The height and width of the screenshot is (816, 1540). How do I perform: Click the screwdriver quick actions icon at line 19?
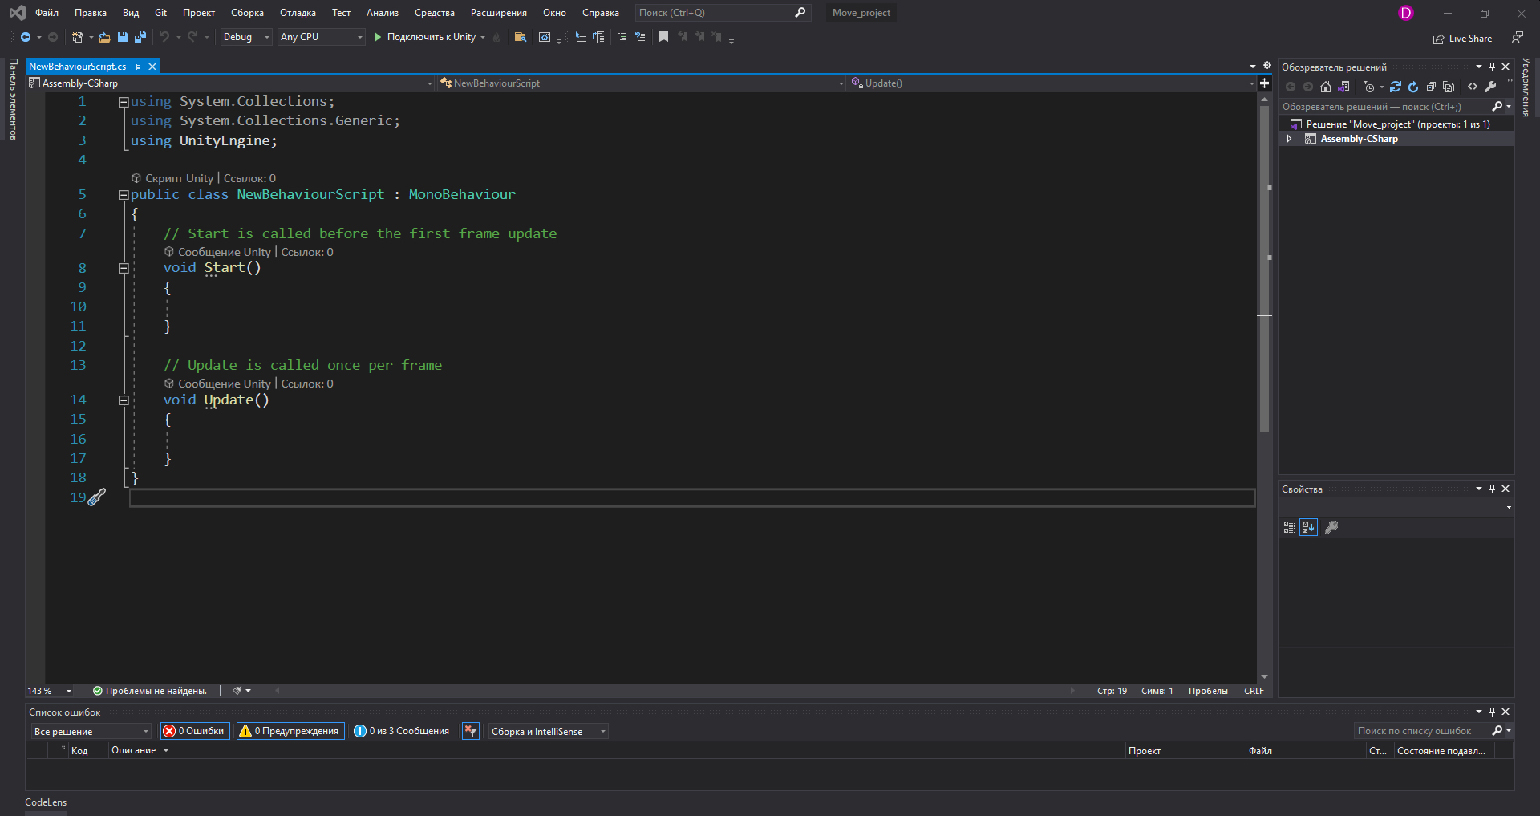[97, 497]
